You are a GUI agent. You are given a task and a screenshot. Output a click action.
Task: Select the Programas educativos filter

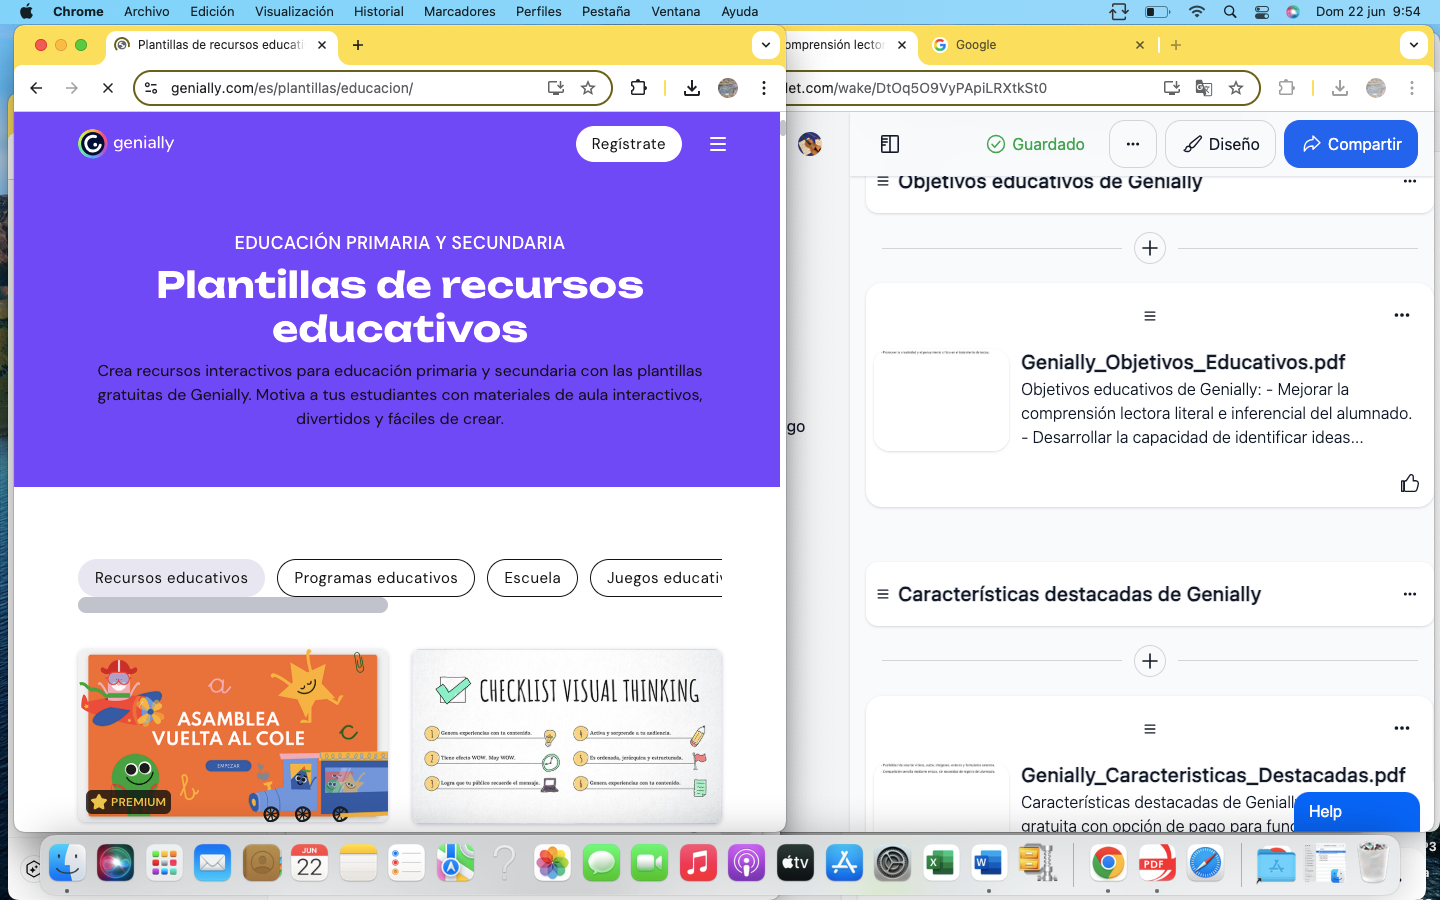coord(376,578)
